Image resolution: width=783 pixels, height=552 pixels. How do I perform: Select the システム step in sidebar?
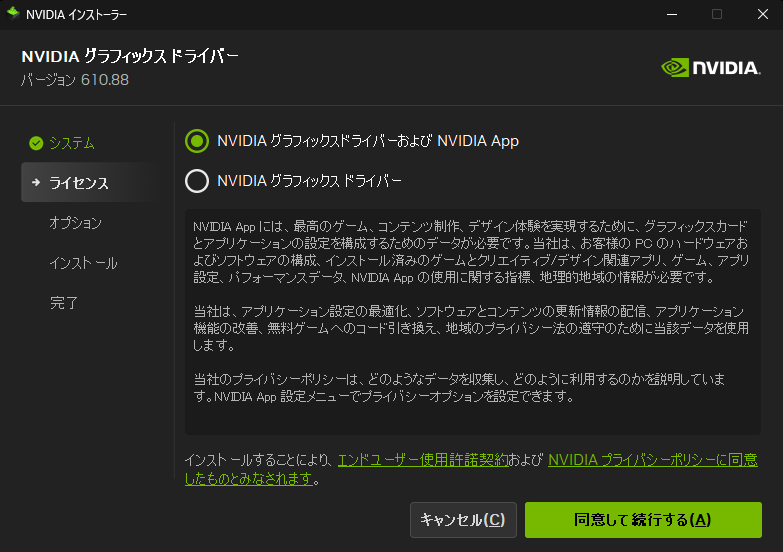(72, 143)
